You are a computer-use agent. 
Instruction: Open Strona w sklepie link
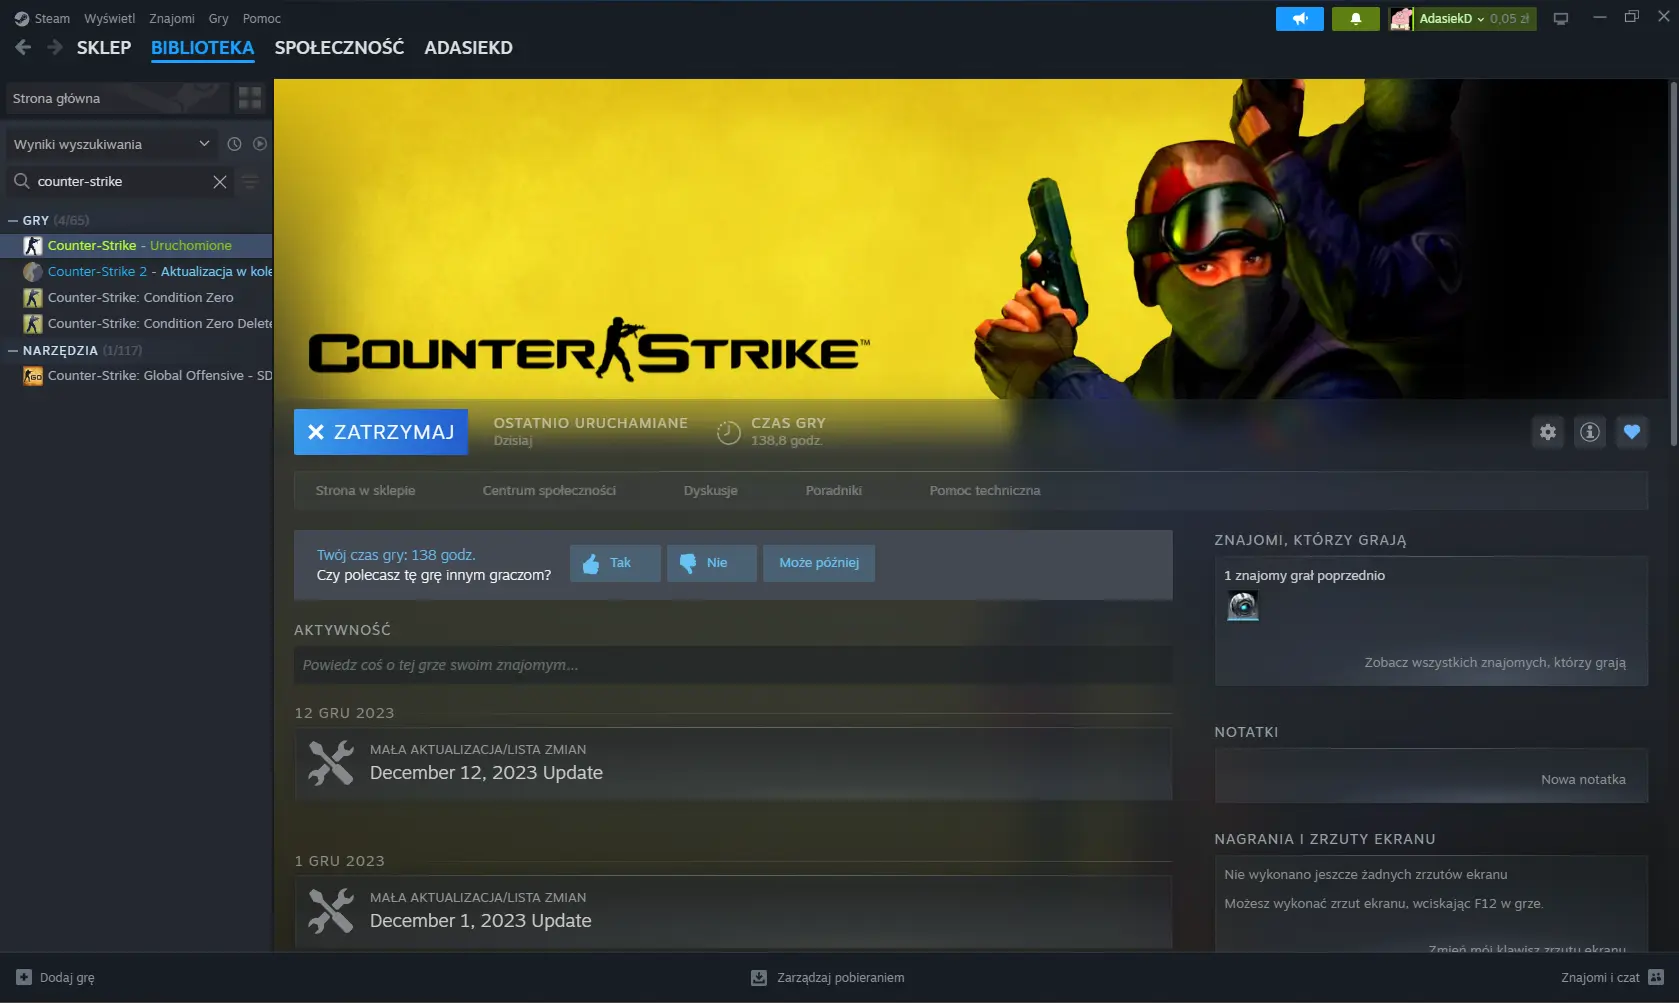(365, 490)
